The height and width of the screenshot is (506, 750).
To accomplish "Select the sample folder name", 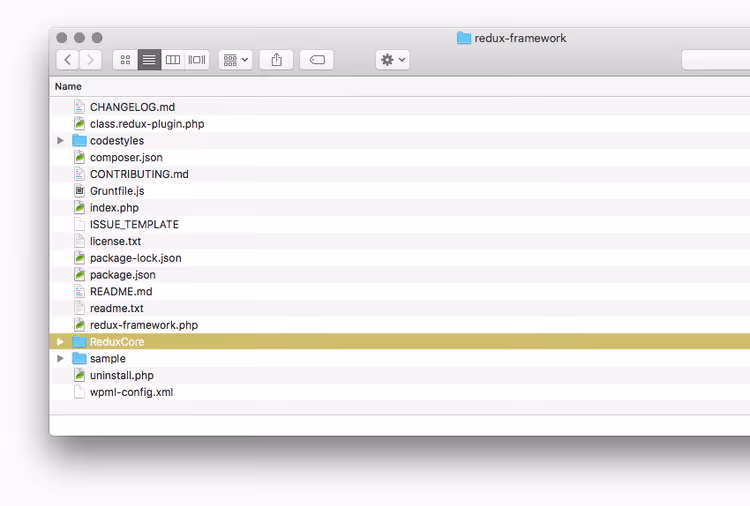I will point(108,358).
